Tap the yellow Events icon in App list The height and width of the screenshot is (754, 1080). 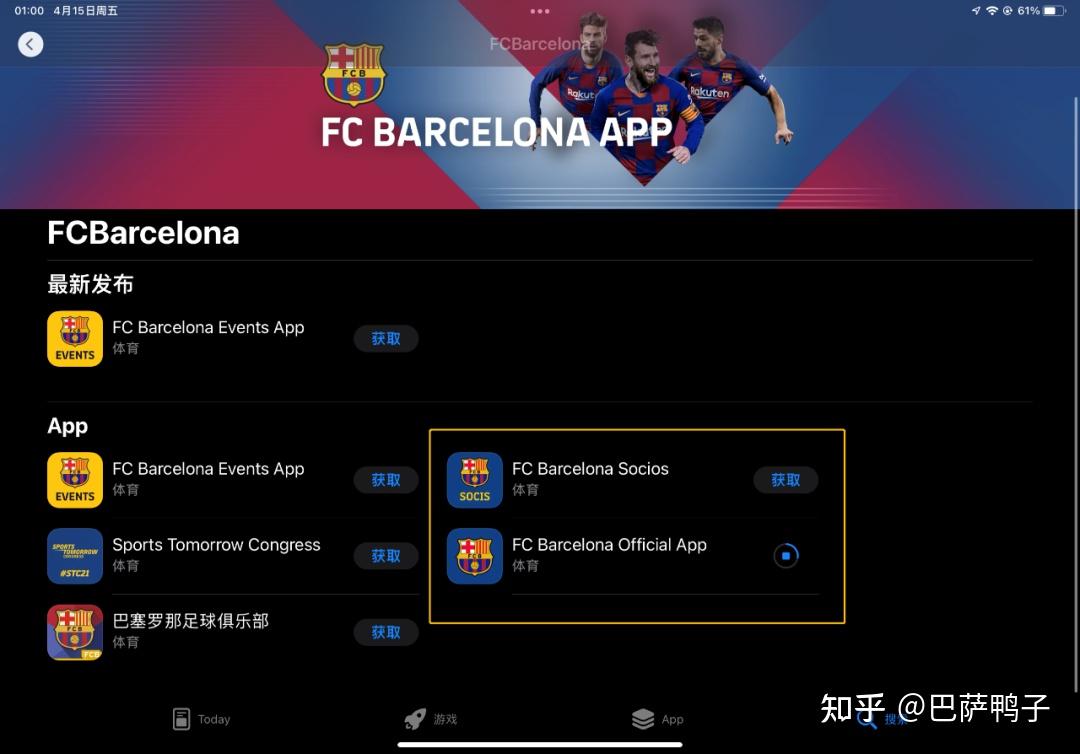75,480
